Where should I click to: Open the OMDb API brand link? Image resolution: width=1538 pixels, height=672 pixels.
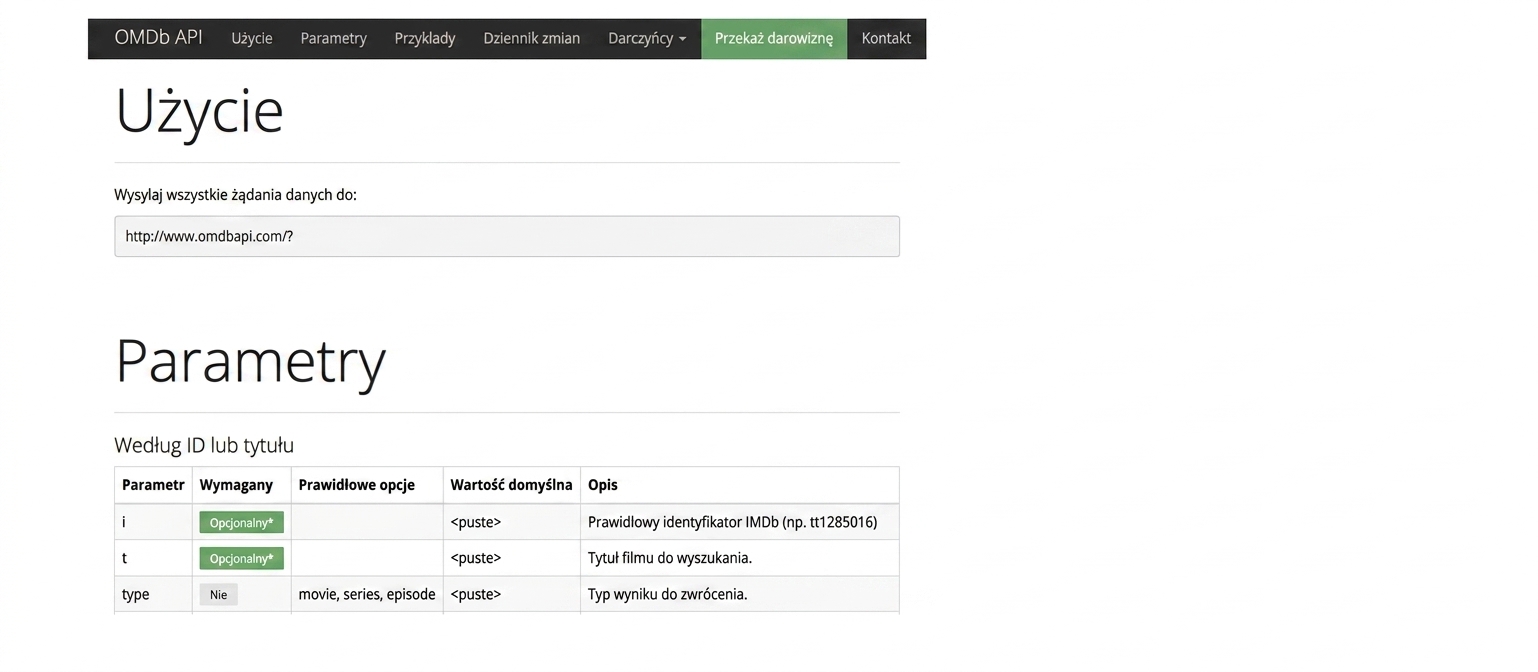tap(158, 38)
